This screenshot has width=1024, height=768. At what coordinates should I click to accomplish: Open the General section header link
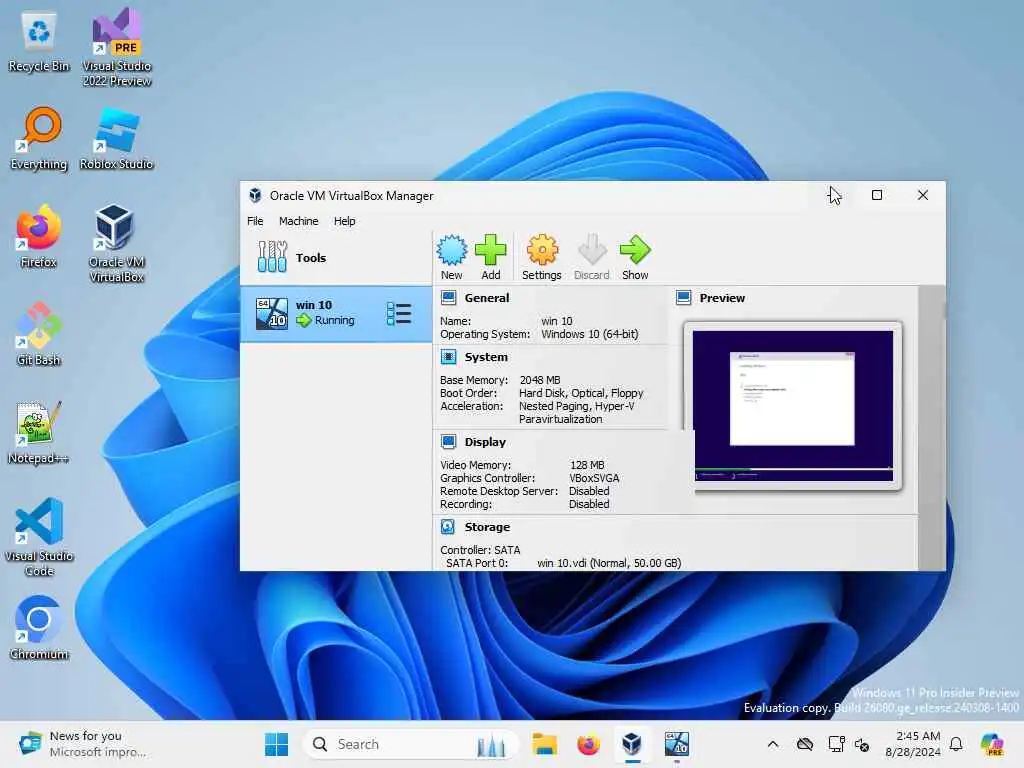(487, 298)
